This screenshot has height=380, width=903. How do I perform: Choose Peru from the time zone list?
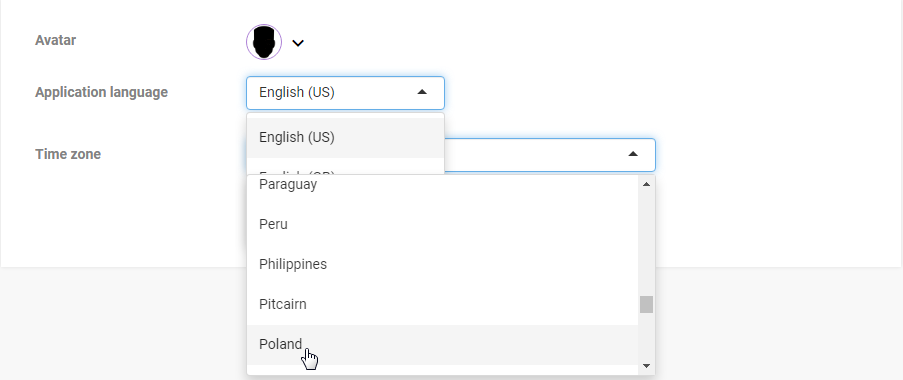tap(442, 225)
